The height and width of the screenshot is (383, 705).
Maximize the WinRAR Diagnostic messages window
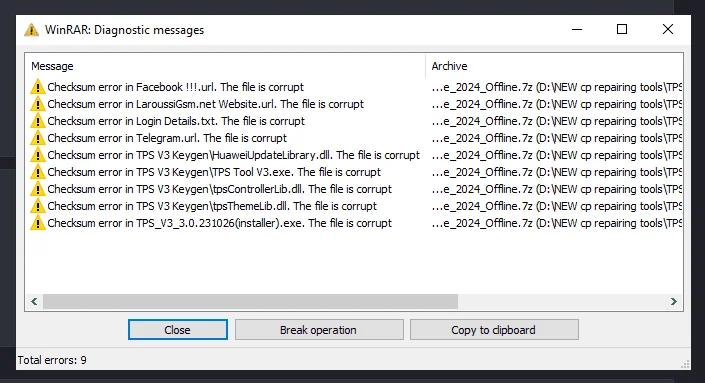[x=622, y=29]
